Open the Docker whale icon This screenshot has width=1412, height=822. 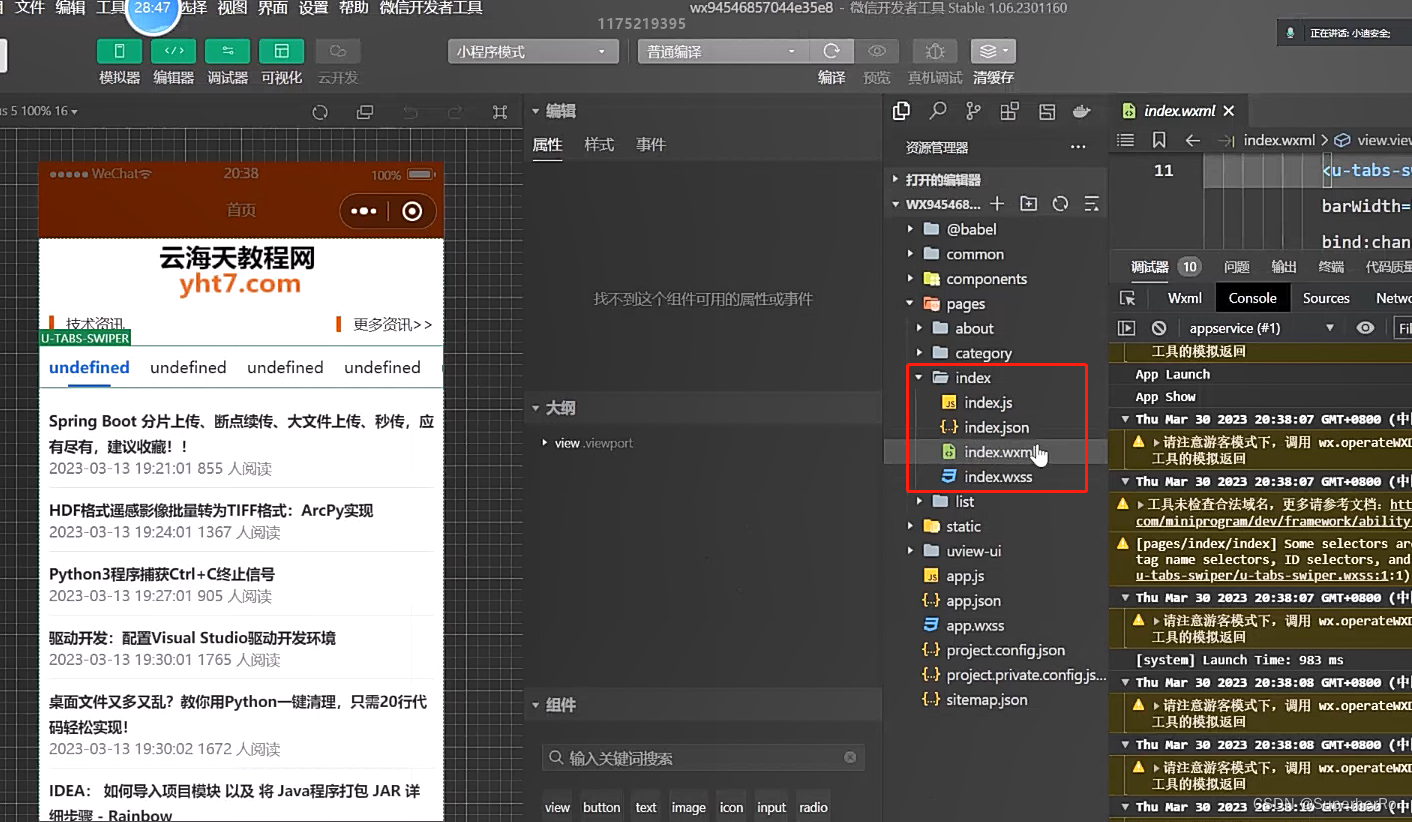click(1081, 111)
